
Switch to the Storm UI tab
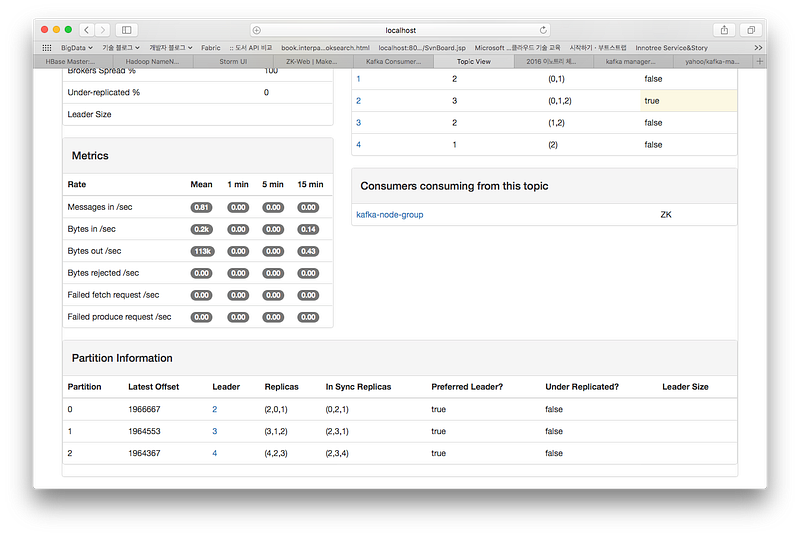coord(233,62)
